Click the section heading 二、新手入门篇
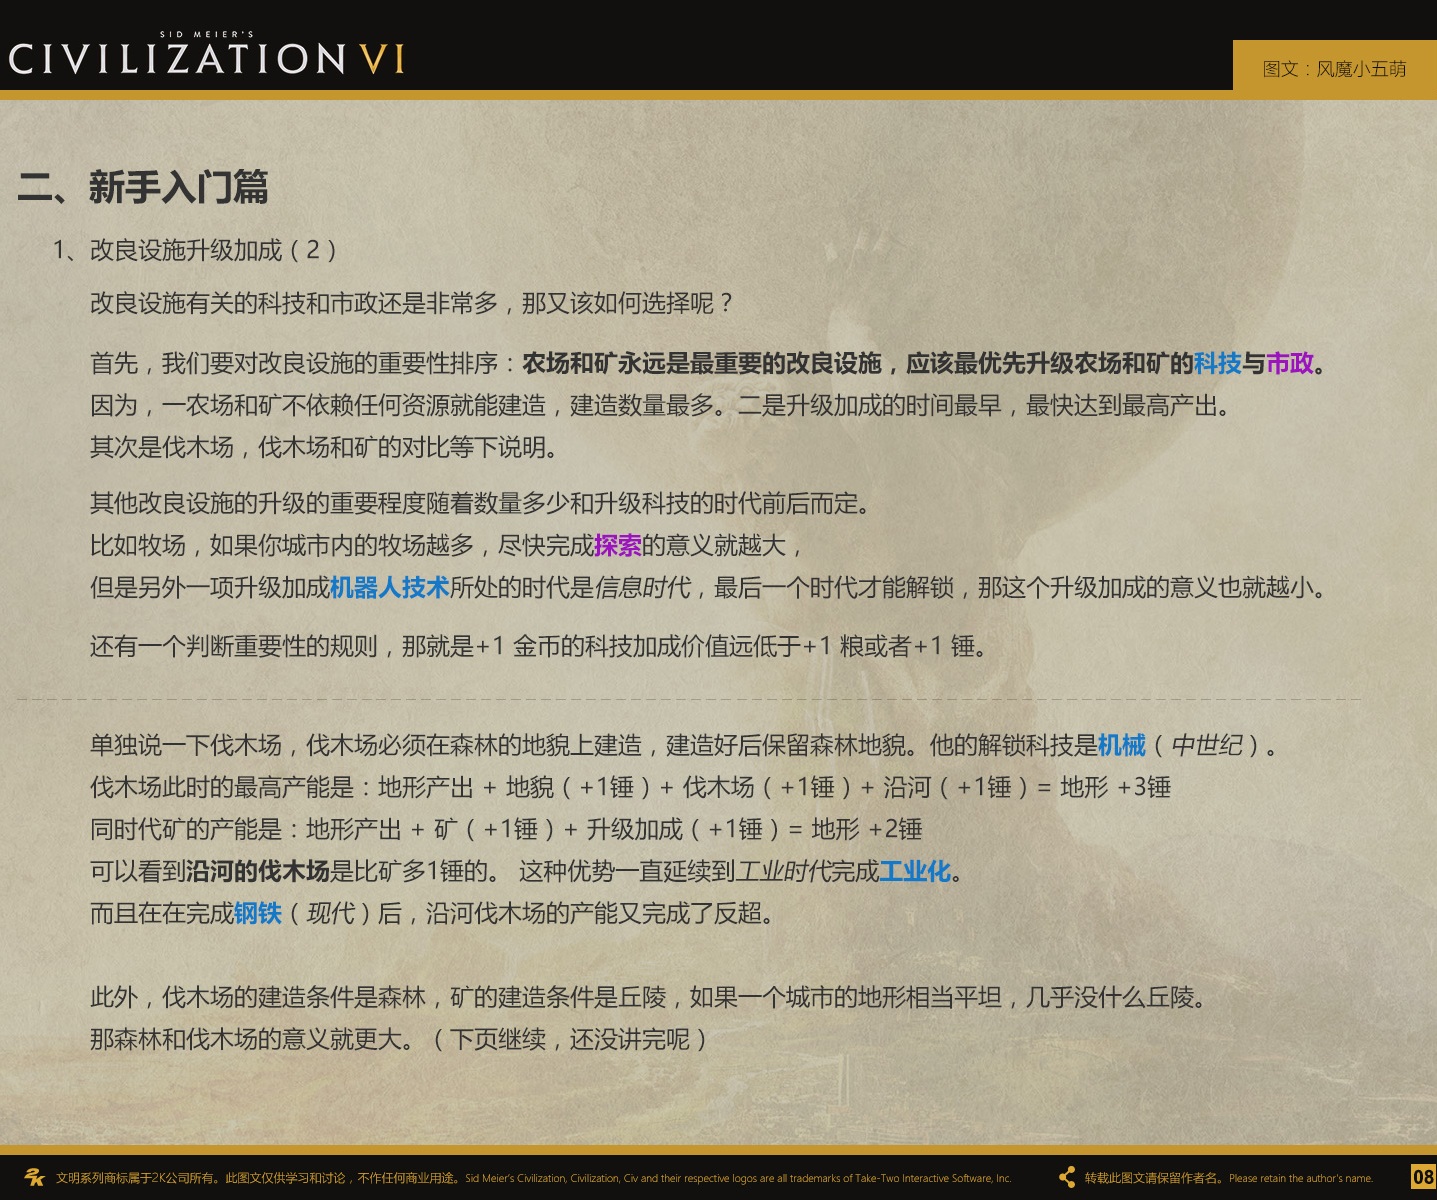This screenshot has height=1200, width=1437. [x=144, y=187]
